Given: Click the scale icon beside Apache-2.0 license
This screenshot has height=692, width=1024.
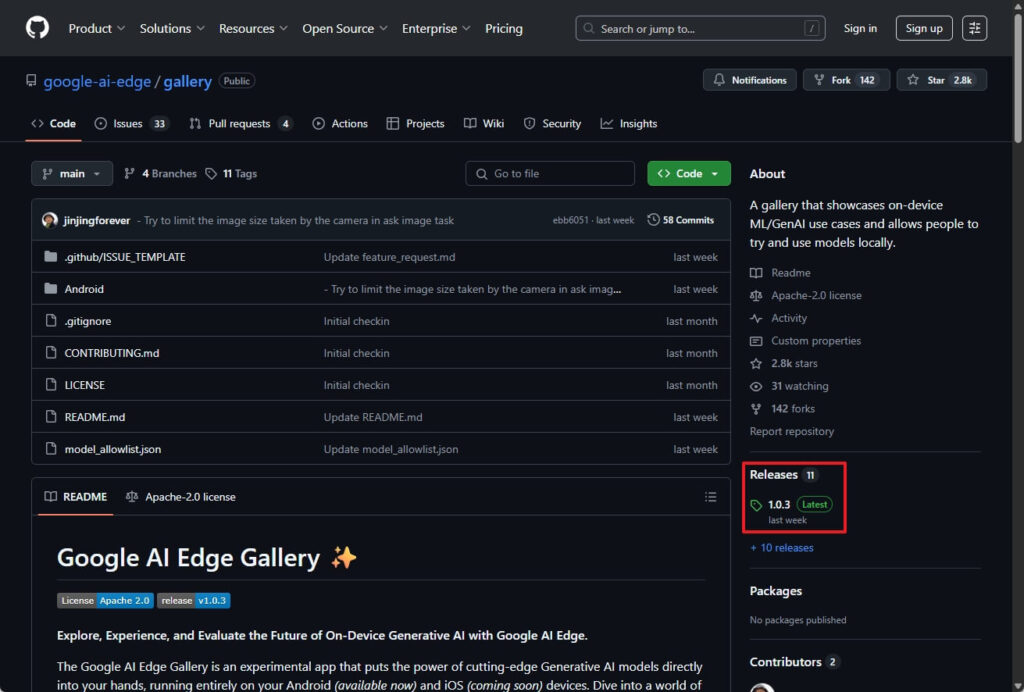Looking at the screenshot, I should [758, 295].
